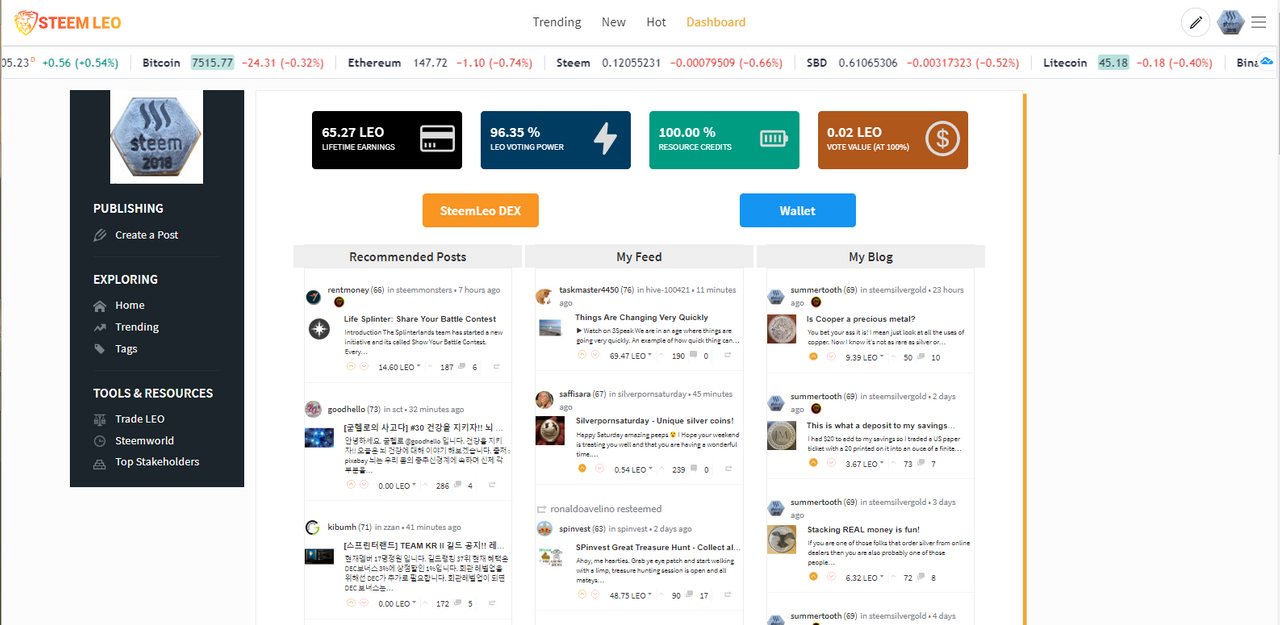The height and width of the screenshot is (625, 1280).
Task: Click the SteemLeo DEX button
Action: 481,211
